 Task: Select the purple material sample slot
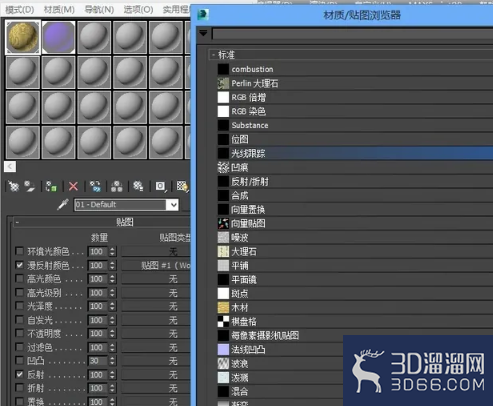[x=59, y=37]
